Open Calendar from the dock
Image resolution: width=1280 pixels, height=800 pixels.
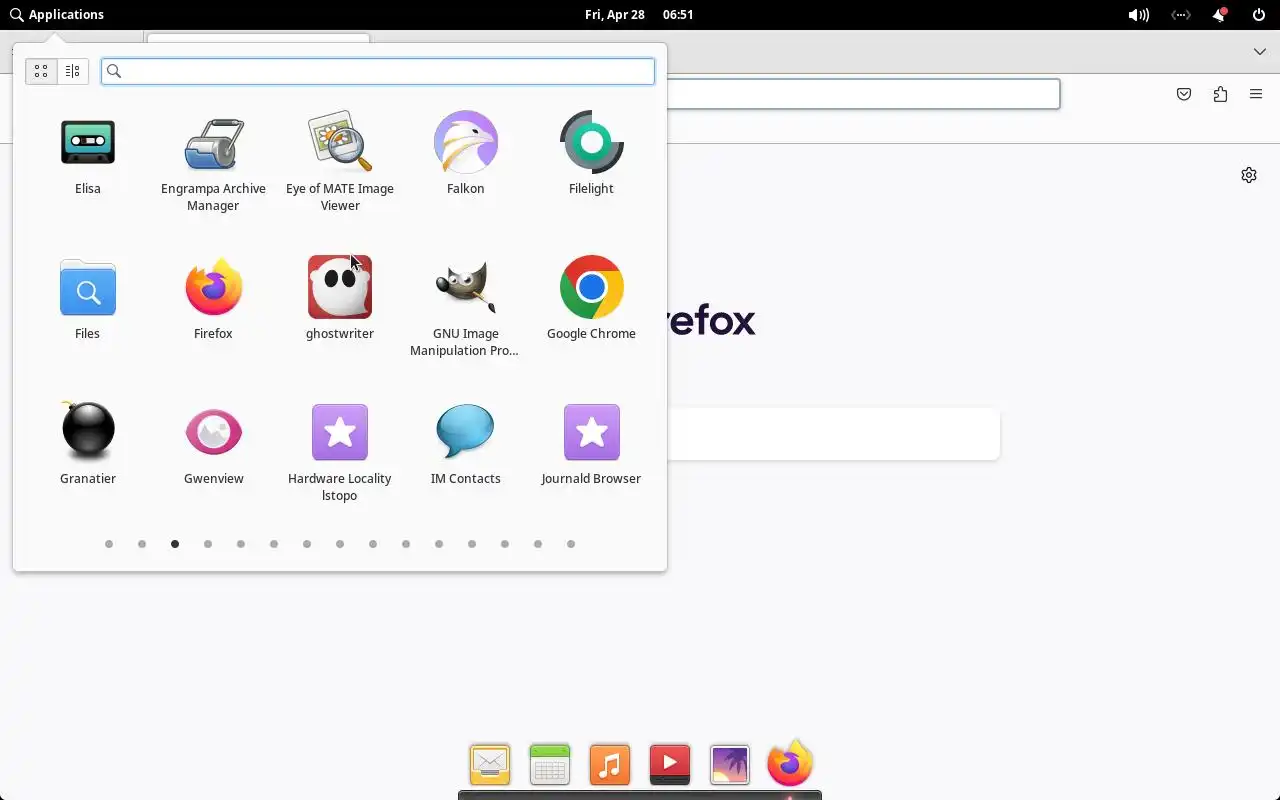(550, 765)
